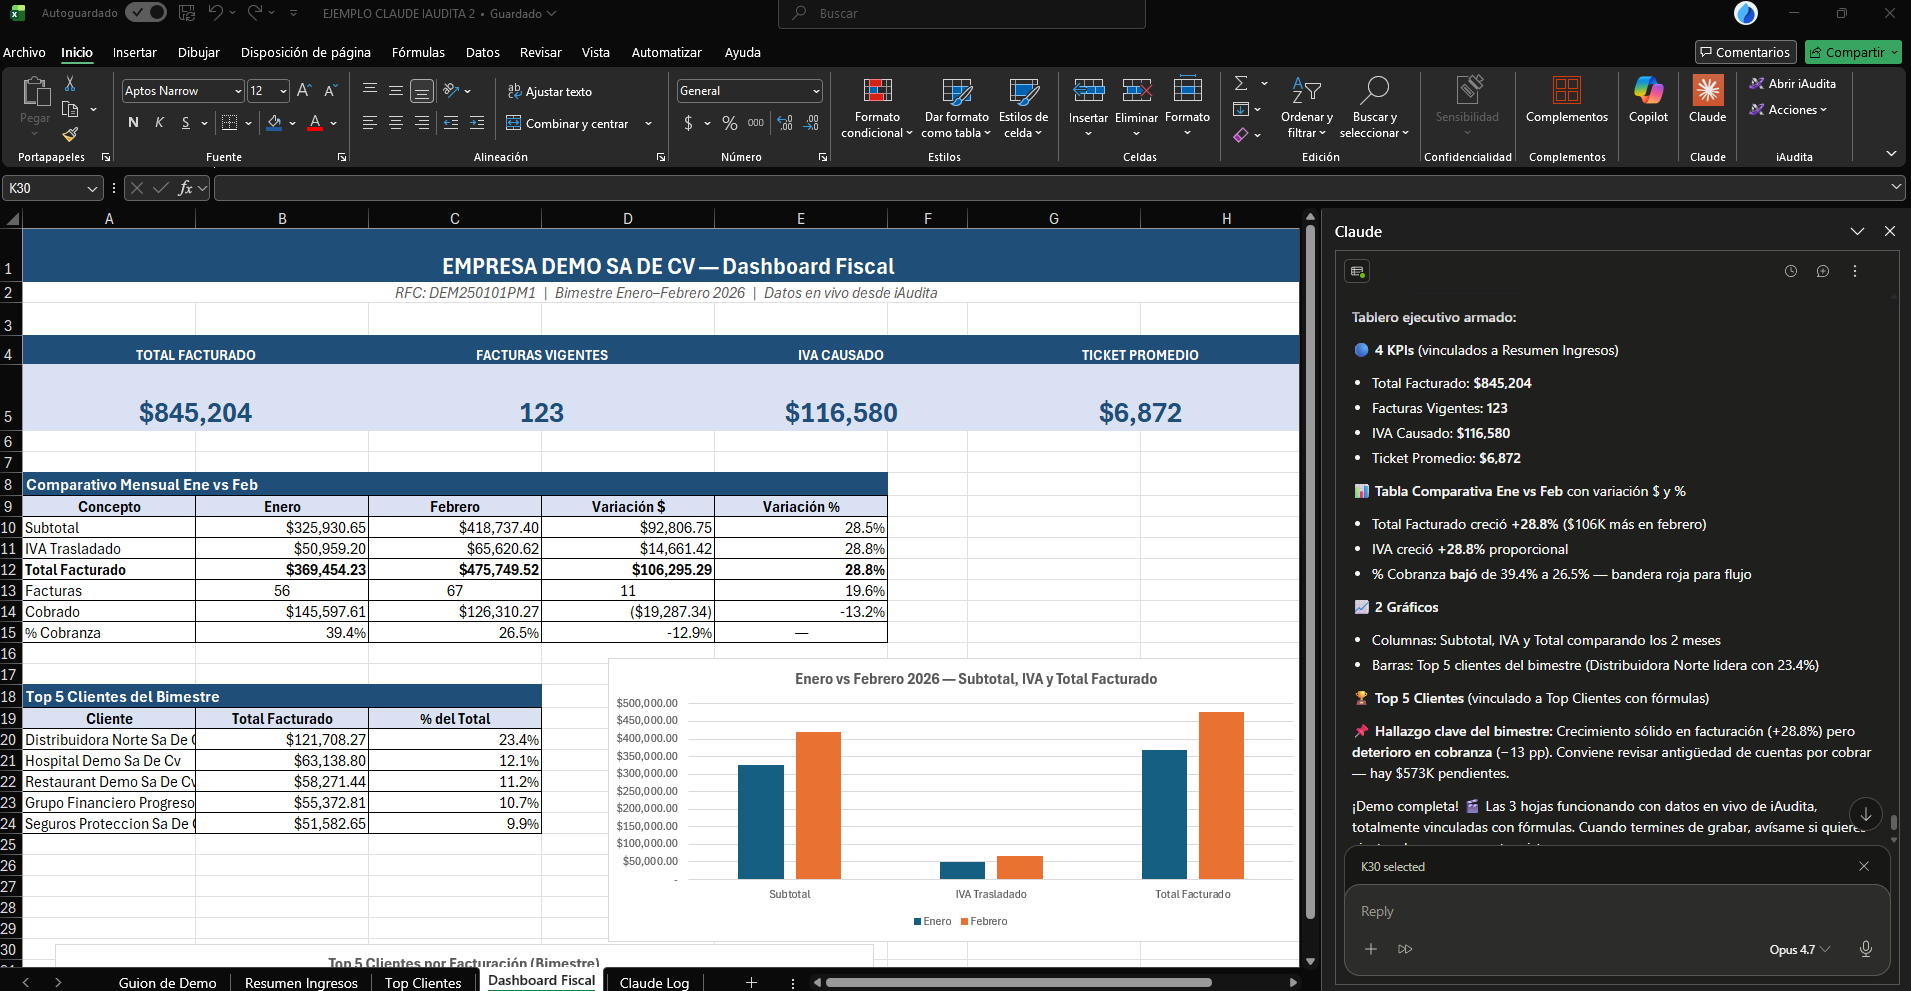Viewport: 1911px width, 991px height.
Task: Expand the Combinar y centrar dropdown arrow
Action: [648, 124]
